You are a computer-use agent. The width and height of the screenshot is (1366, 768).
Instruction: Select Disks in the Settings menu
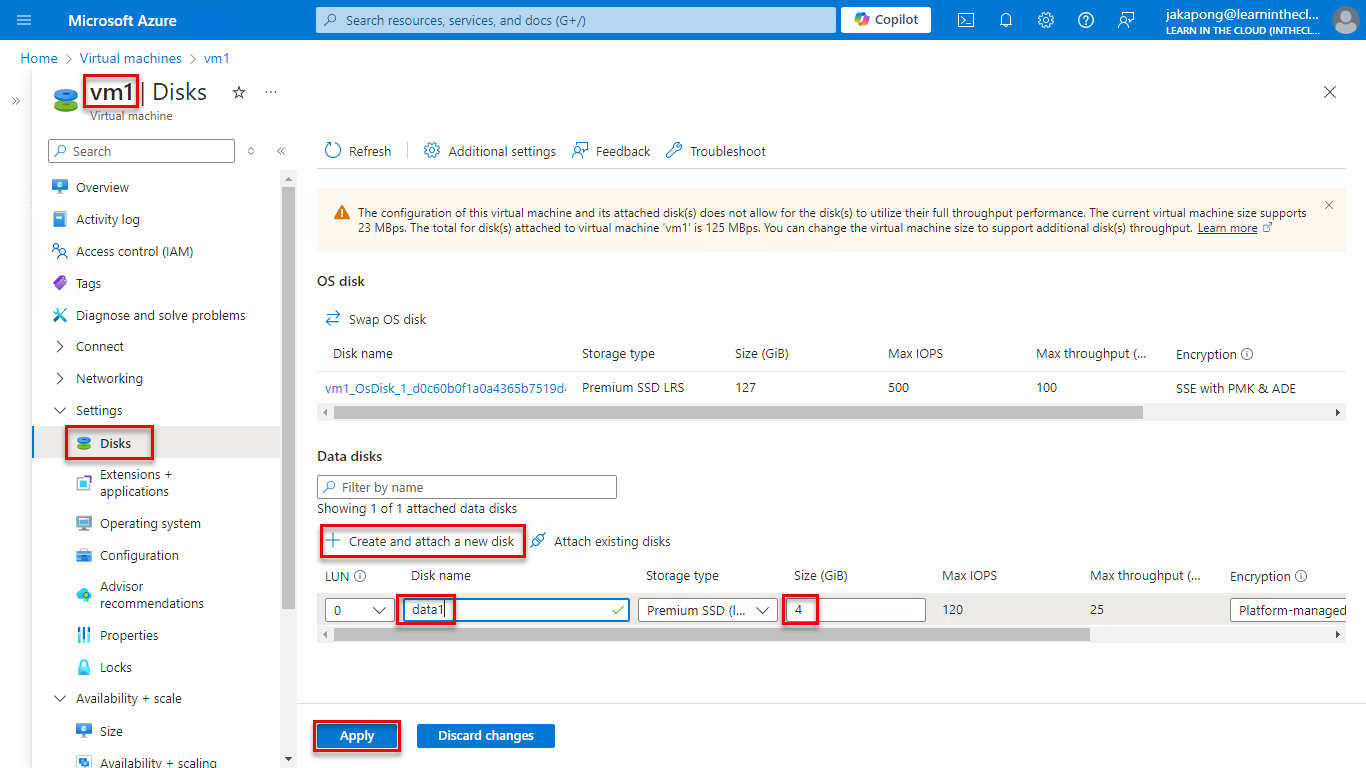(115, 443)
